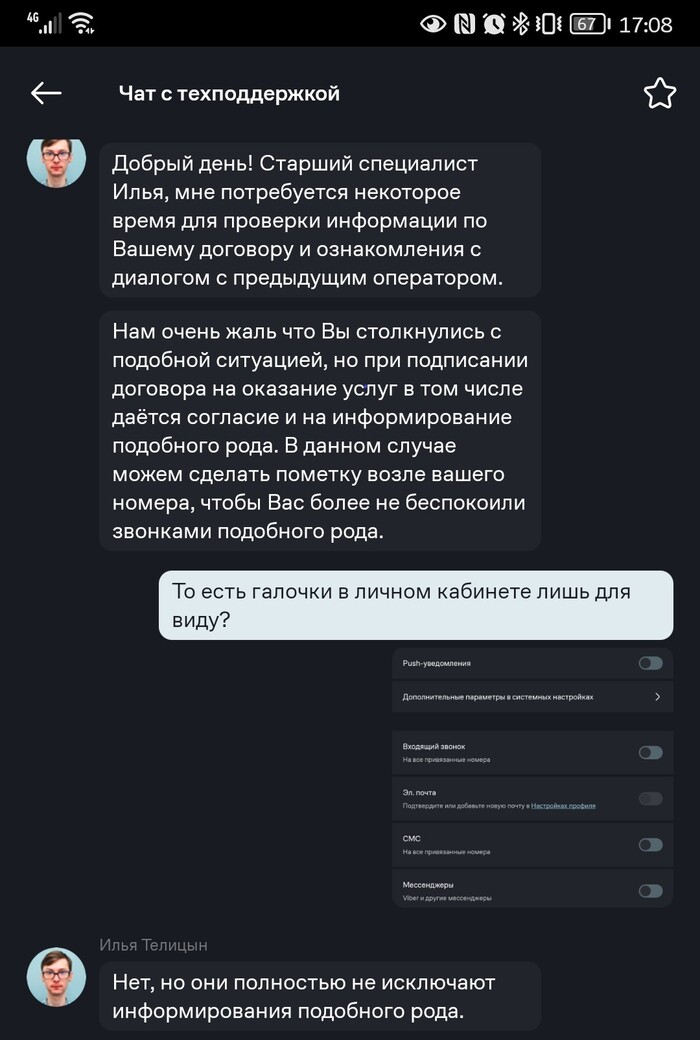700x1040 pixels.
Task: Tap the battery indicator in status bar
Action: (589, 24)
